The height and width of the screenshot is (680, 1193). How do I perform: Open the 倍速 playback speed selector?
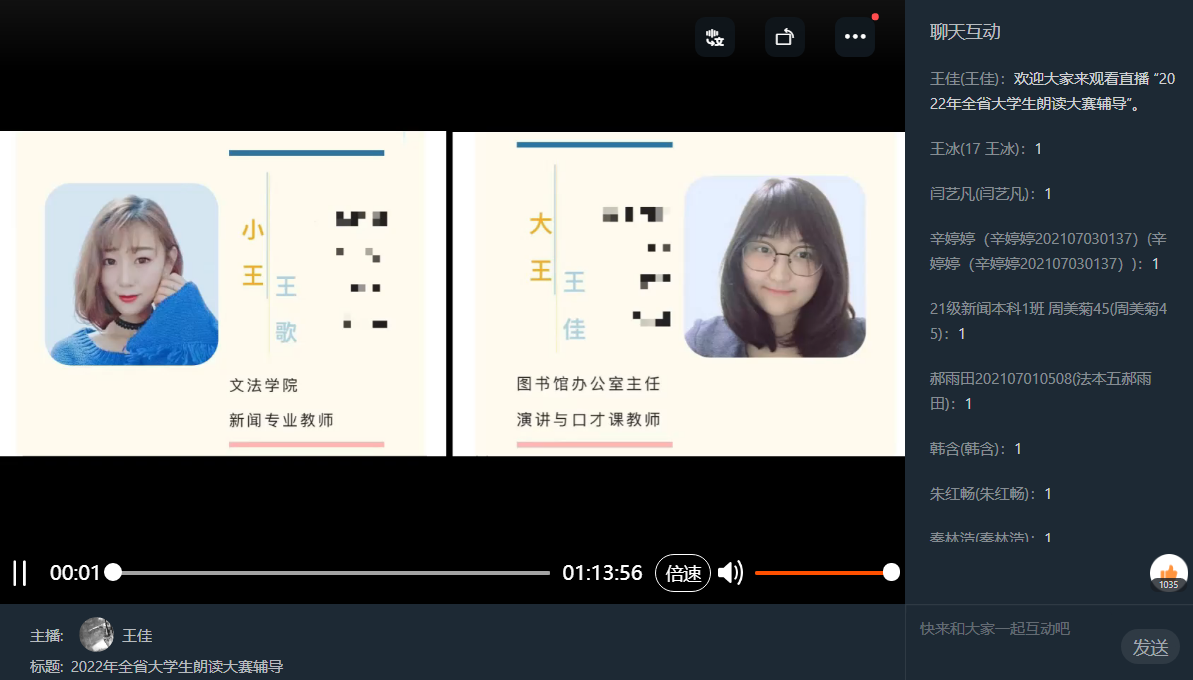(x=683, y=573)
